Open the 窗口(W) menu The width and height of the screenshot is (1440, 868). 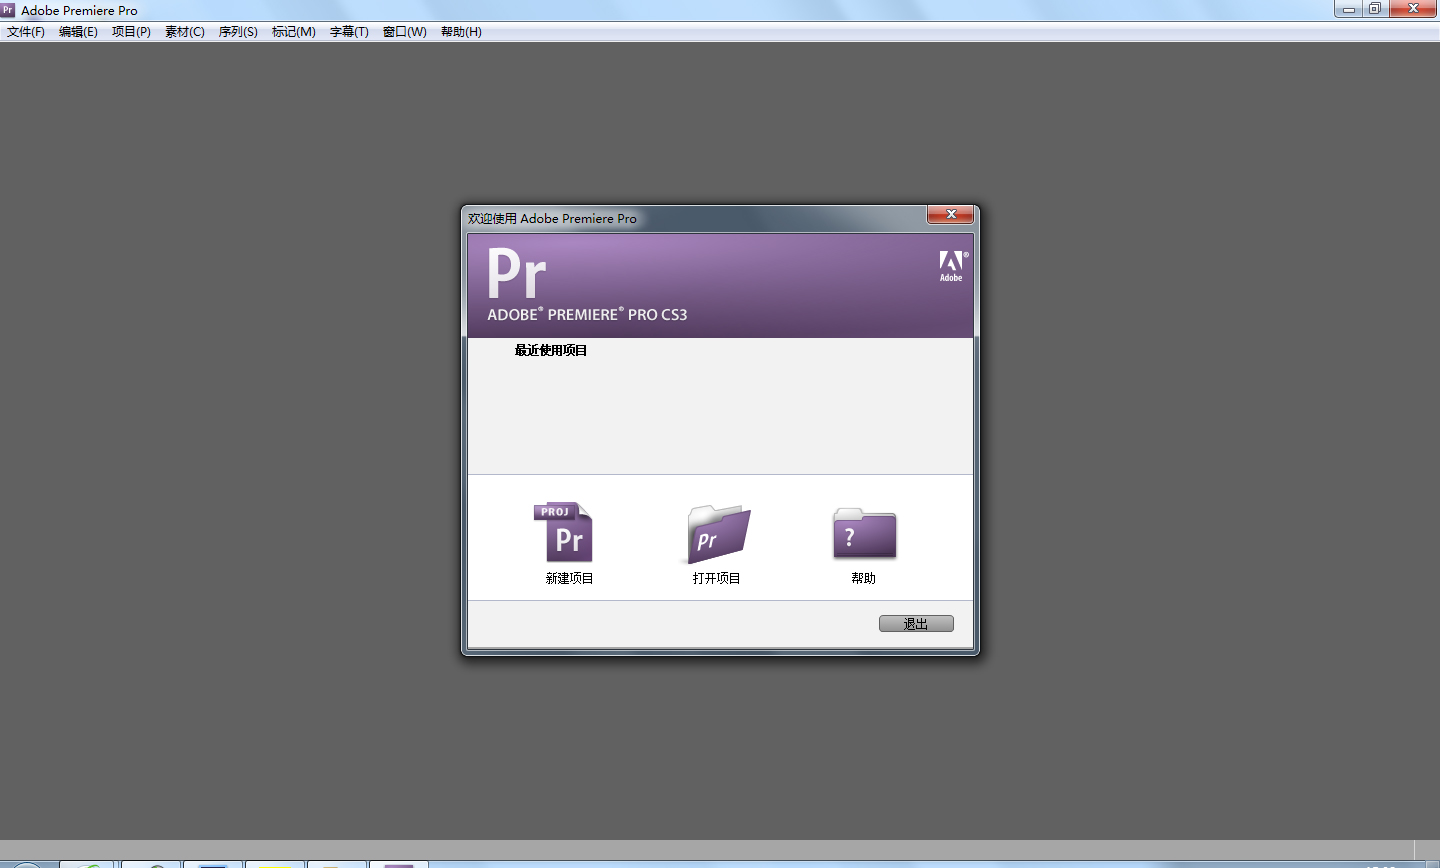click(405, 32)
